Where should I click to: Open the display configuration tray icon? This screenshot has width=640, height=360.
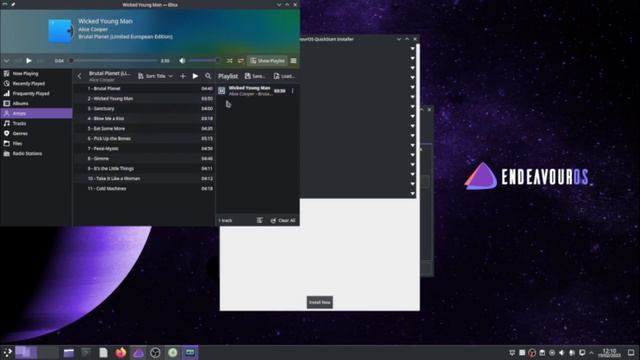point(582,353)
